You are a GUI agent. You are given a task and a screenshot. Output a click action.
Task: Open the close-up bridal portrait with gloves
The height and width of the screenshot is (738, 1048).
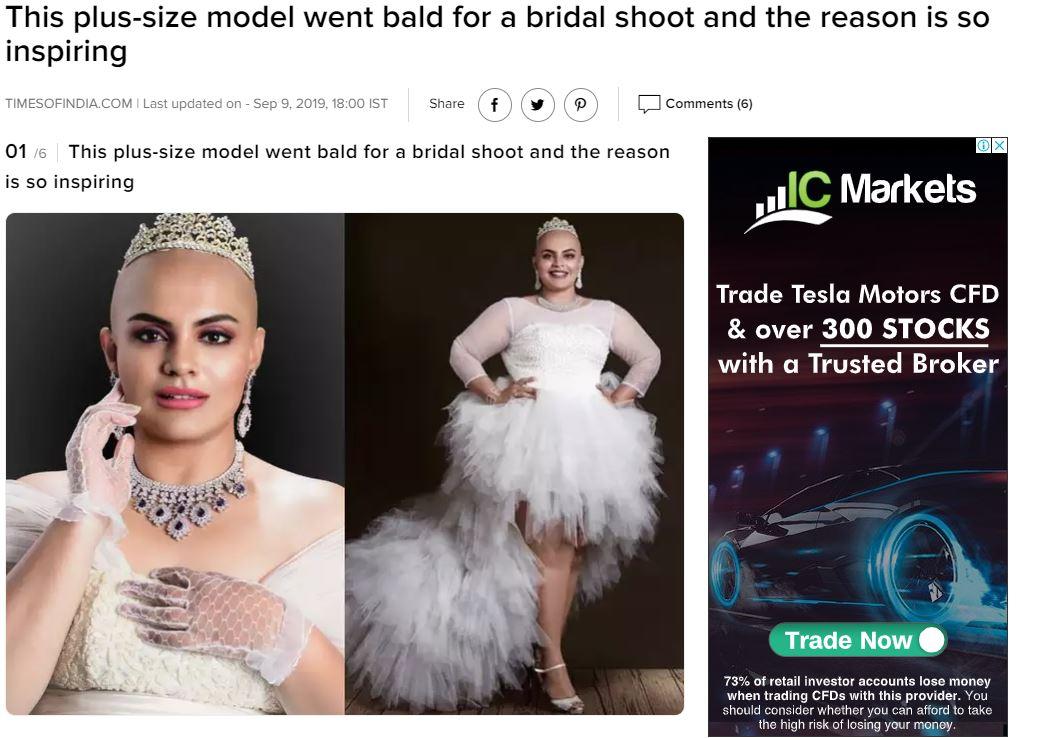click(175, 464)
